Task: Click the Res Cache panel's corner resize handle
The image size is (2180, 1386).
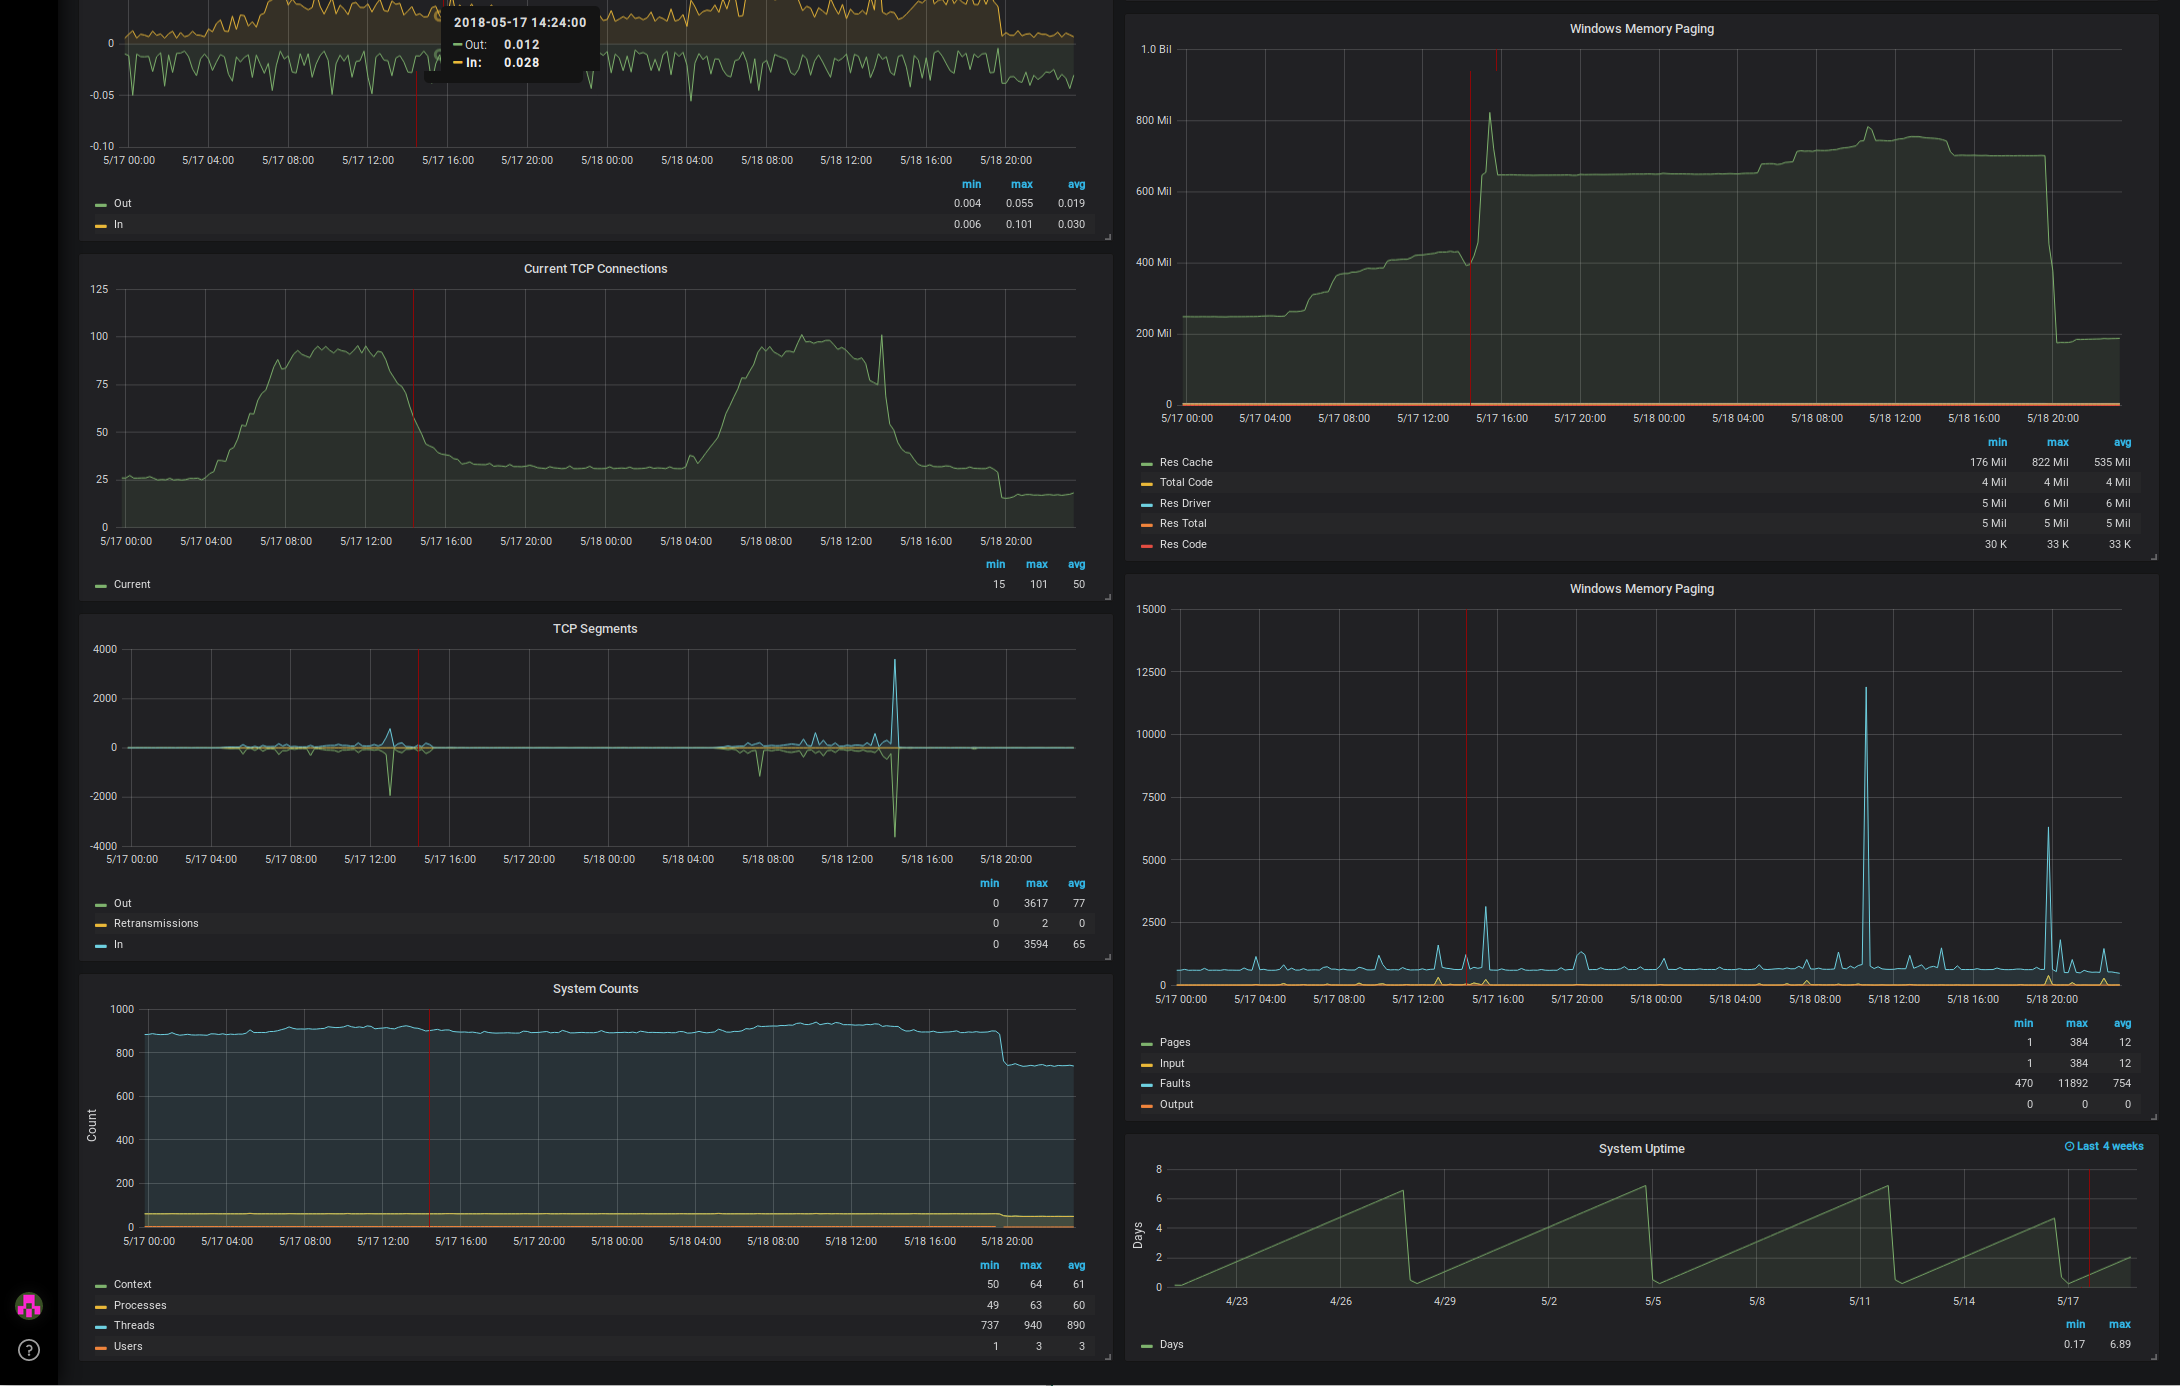Action: [2153, 557]
